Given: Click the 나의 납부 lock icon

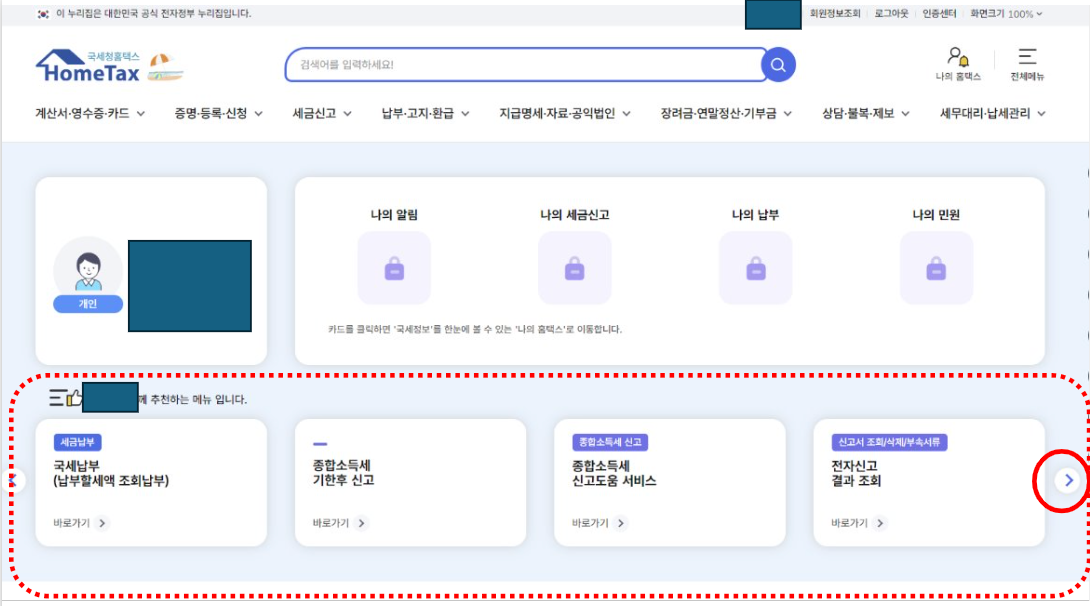Looking at the screenshot, I should (754, 267).
